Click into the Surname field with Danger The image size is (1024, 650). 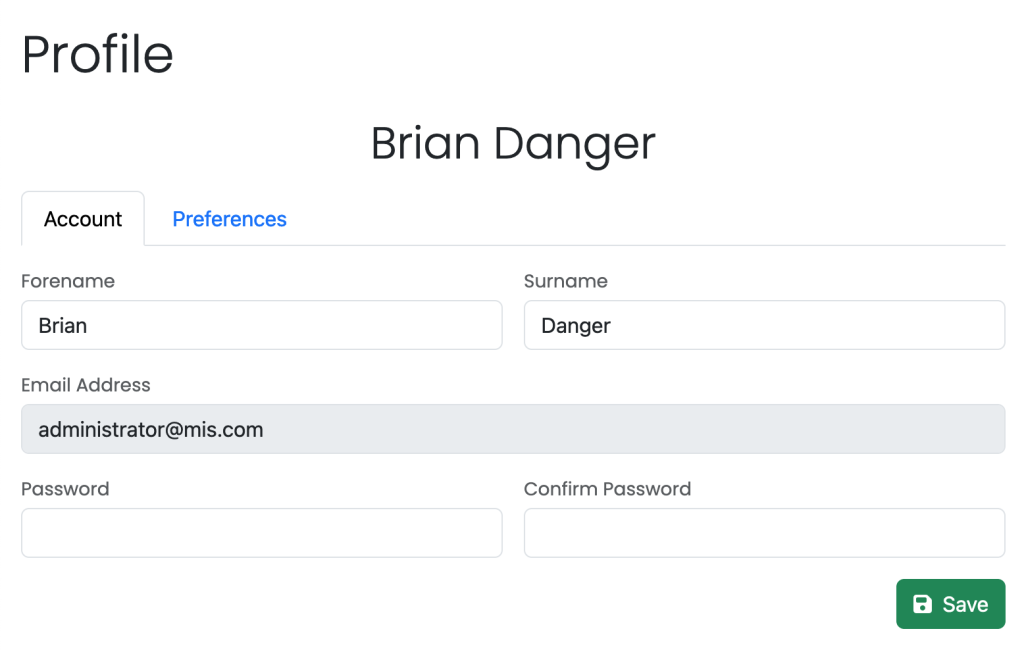[x=764, y=325]
